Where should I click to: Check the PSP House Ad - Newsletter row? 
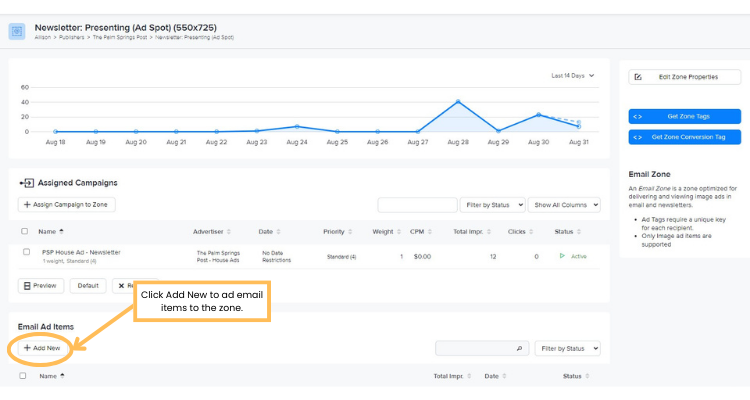(x=26, y=252)
